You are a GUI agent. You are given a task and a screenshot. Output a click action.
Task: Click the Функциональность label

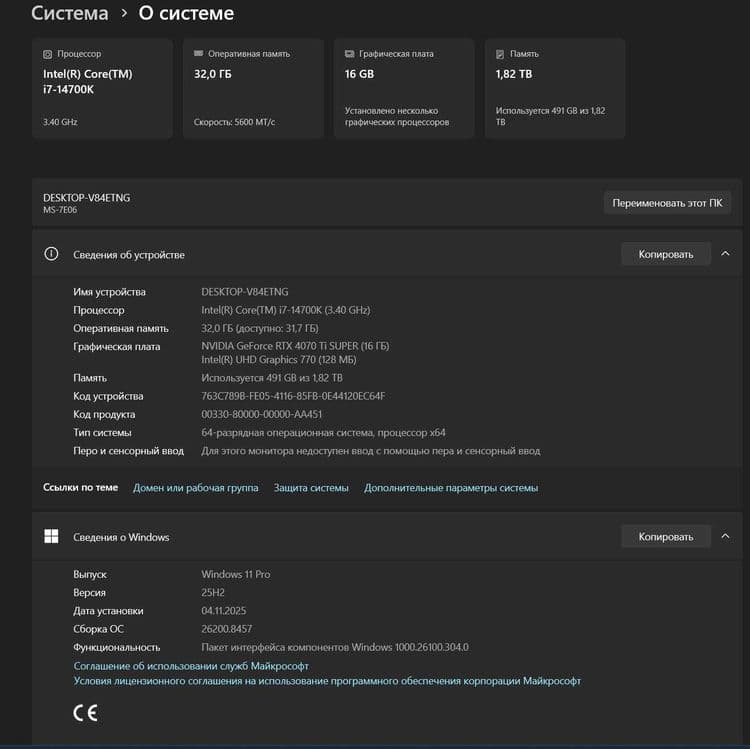click(116, 647)
